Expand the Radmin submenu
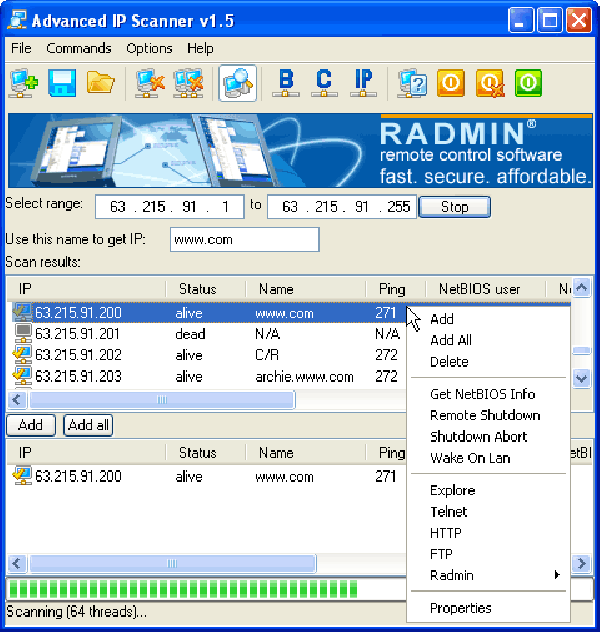 pos(488,575)
